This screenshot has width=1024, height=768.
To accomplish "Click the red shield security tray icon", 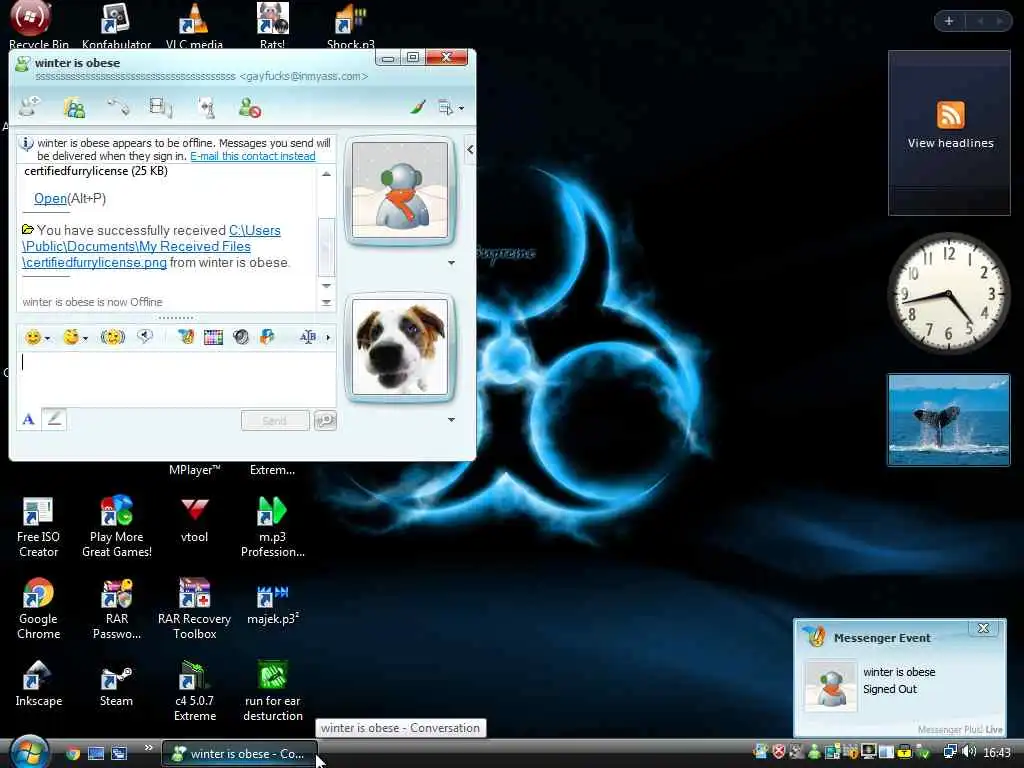I will click(778, 752).
